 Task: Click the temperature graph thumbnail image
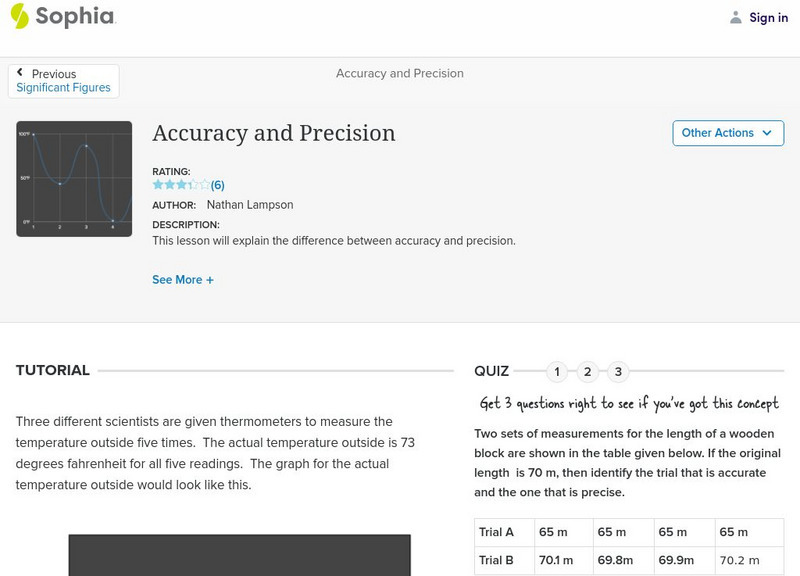75,178
